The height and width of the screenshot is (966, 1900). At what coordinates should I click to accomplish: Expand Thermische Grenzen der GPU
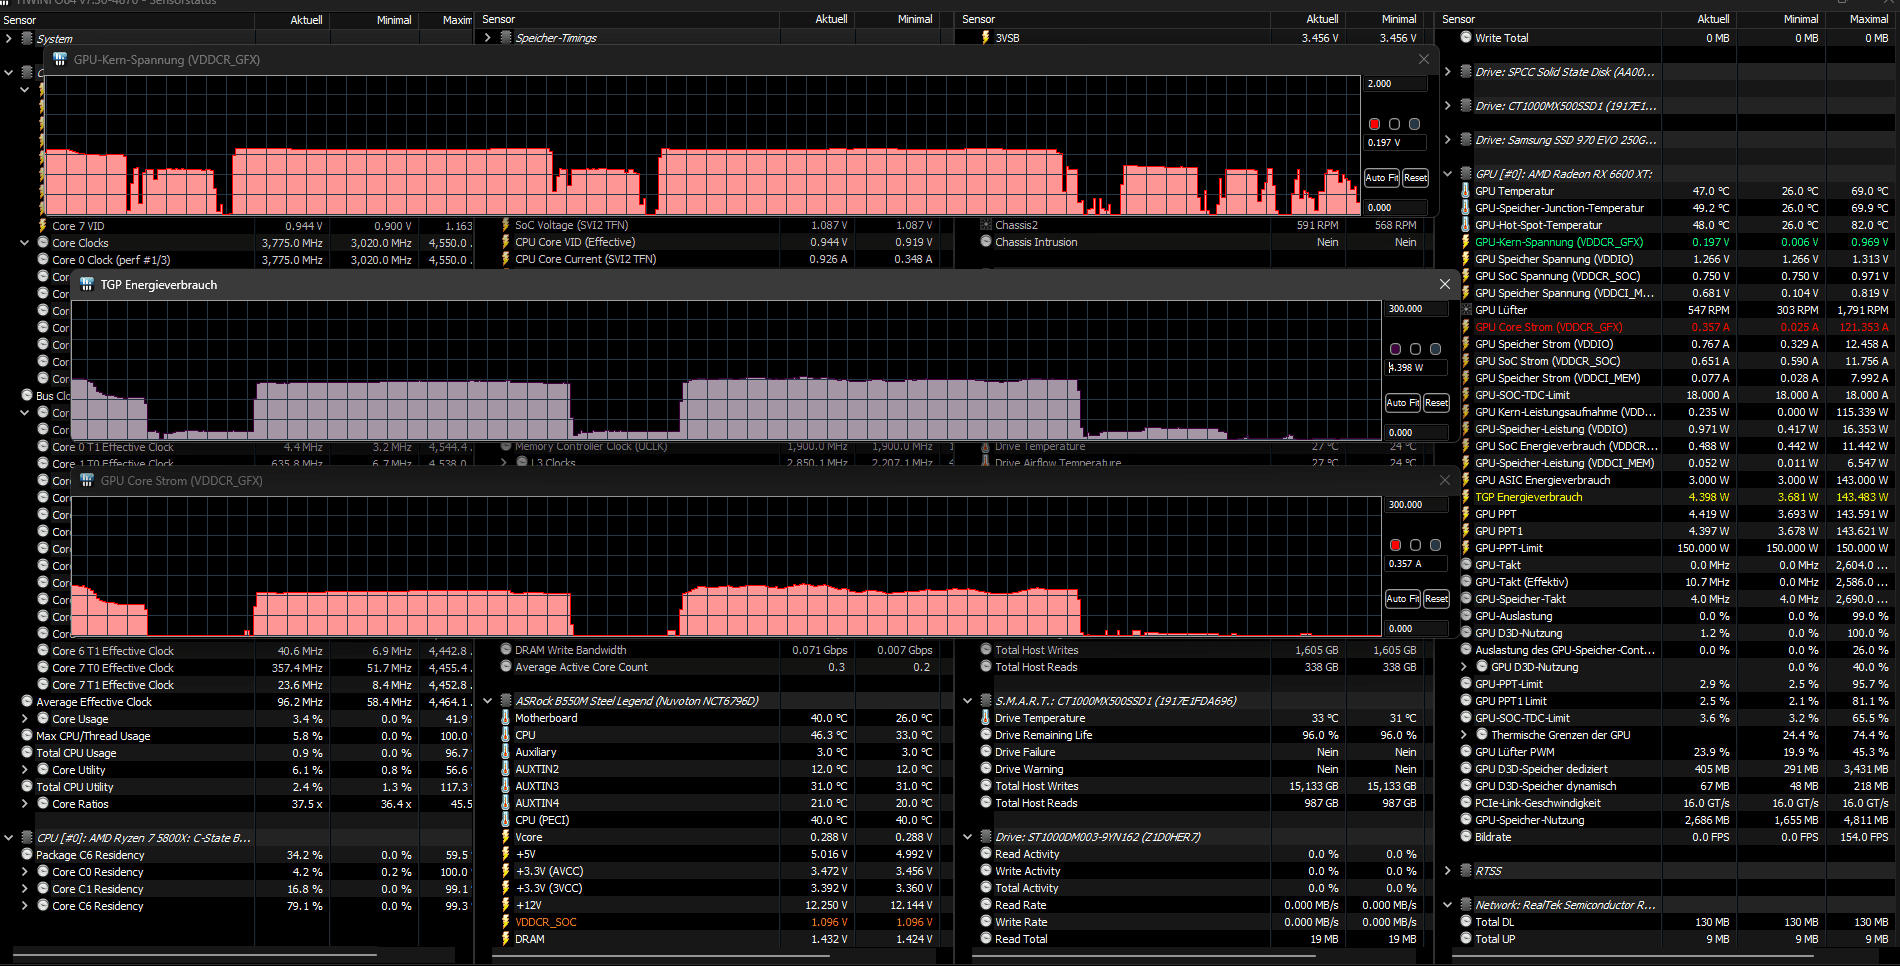[x=1464, y=735]
